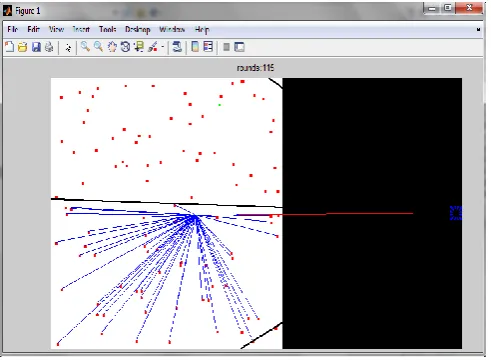Image resolution: width=491 pixels, height=360 pixels.
Task: Open the Desktop menu
Action: click(138, 30)
